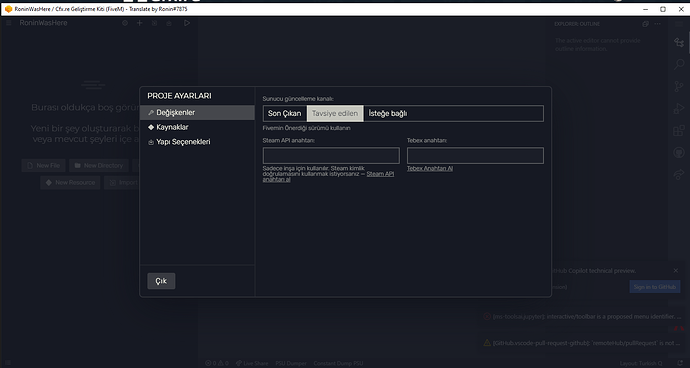This screenshot has height=368, width=690.
Task: Open the Yapı Seçenekleri settings section
Action: click(197, 142)
